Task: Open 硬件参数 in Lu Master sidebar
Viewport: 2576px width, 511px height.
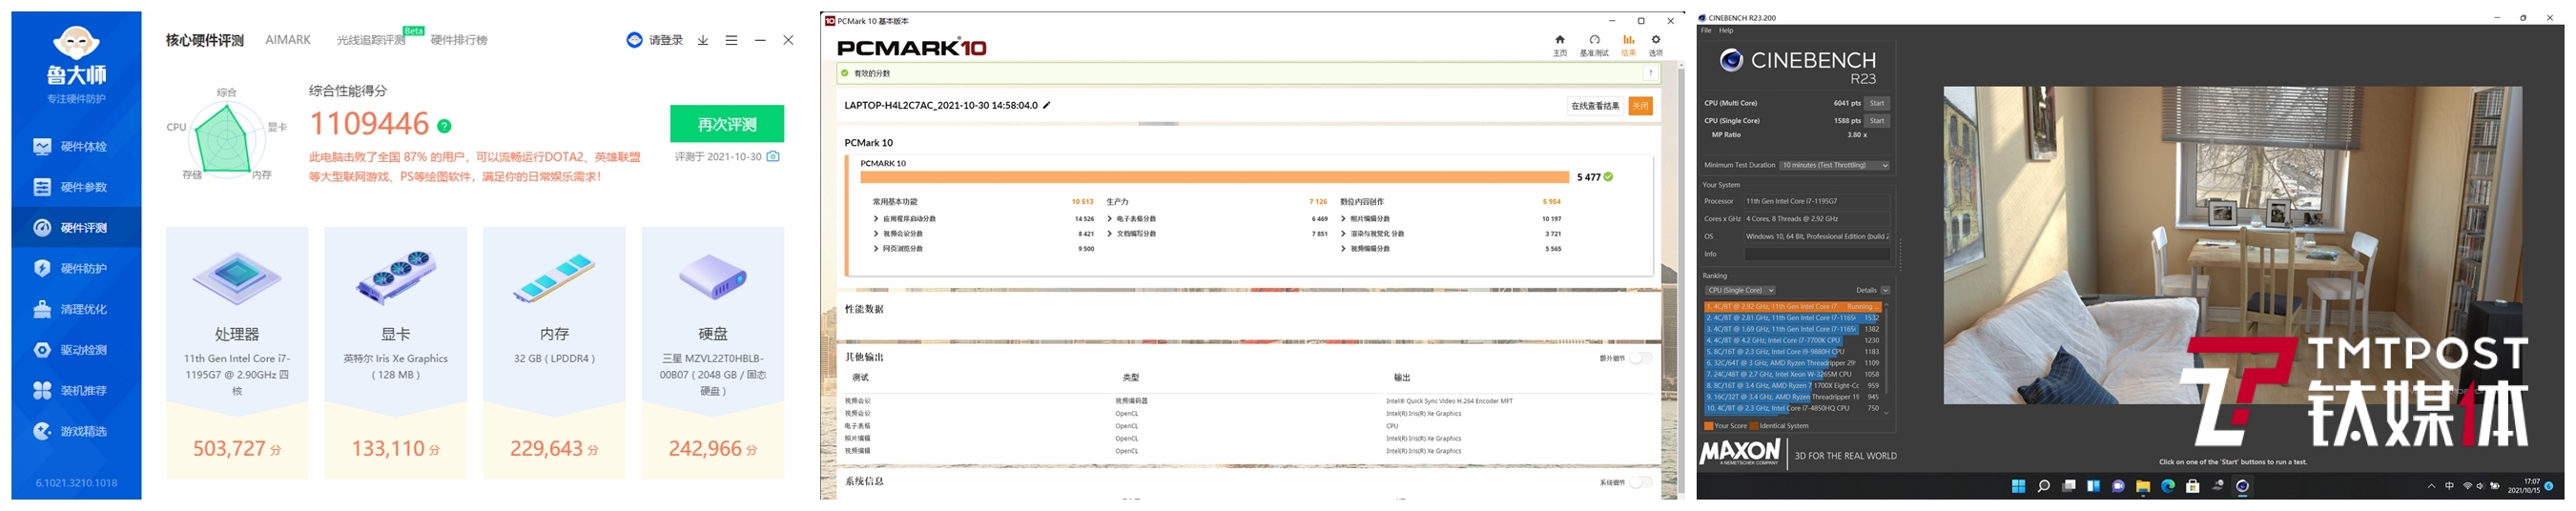Action: tap(76, 187)
